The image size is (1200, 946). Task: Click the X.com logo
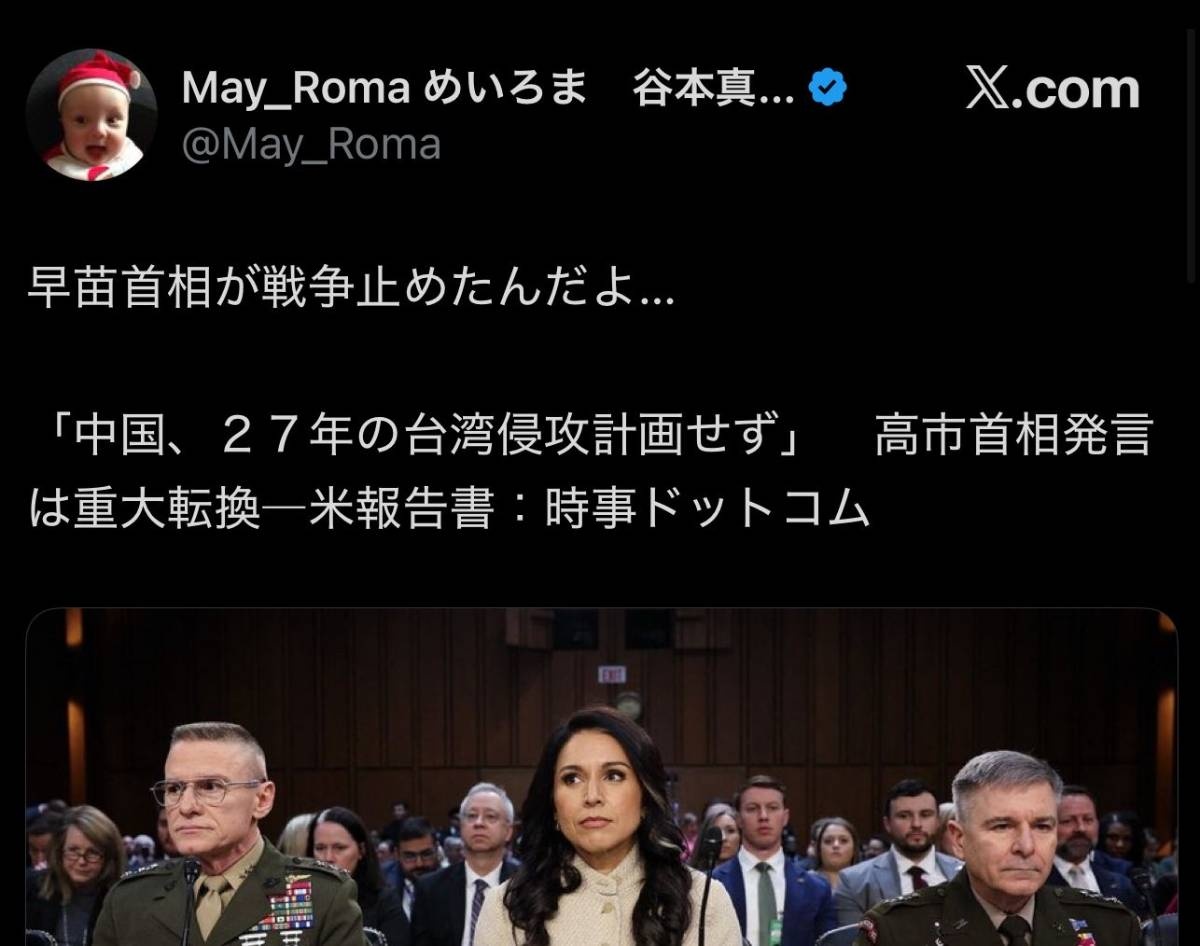(1052, 90)
